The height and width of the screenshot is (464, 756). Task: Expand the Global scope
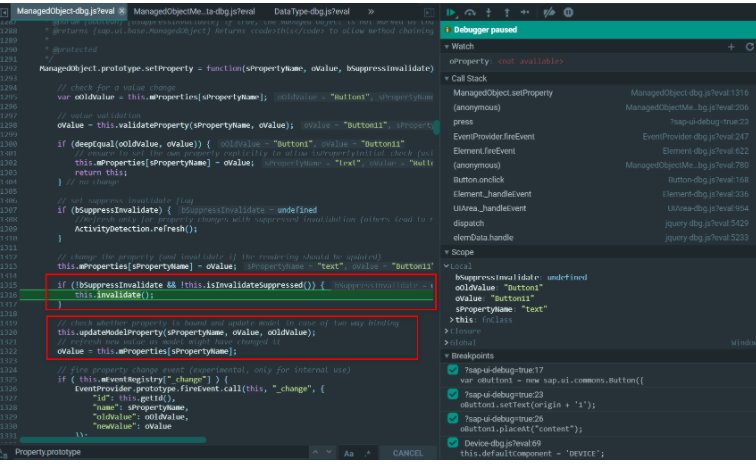tap(446, 343)
